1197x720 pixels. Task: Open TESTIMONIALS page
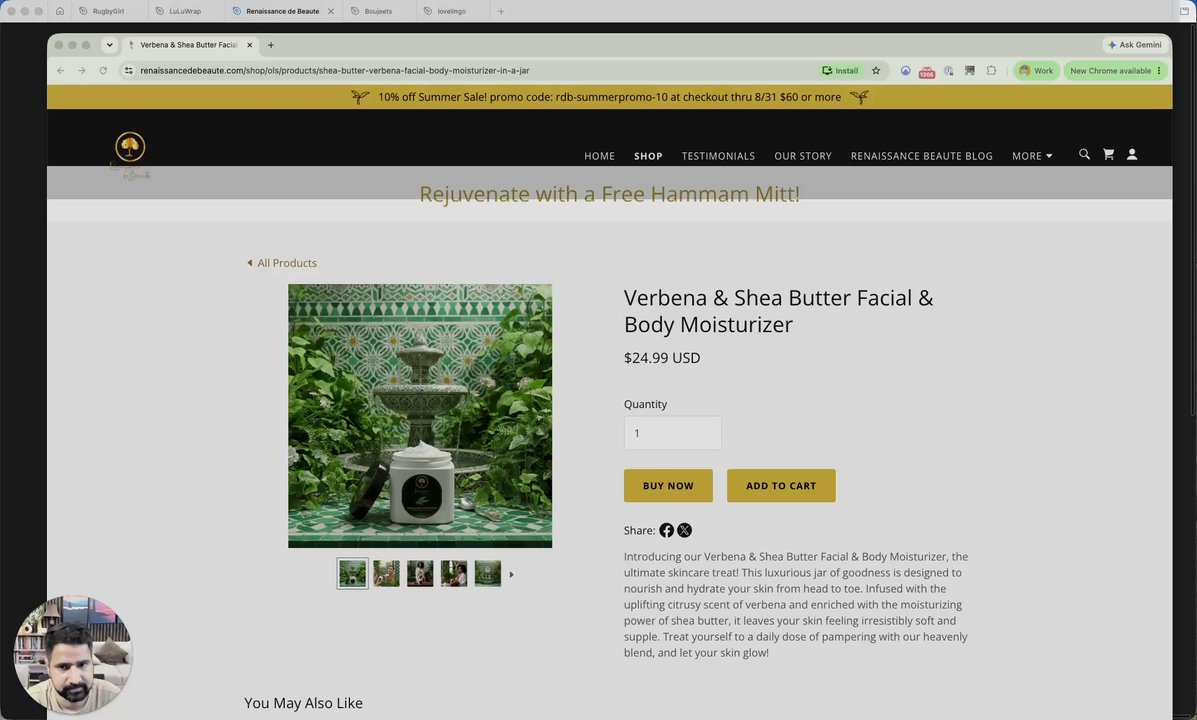[x=718, y=156]
